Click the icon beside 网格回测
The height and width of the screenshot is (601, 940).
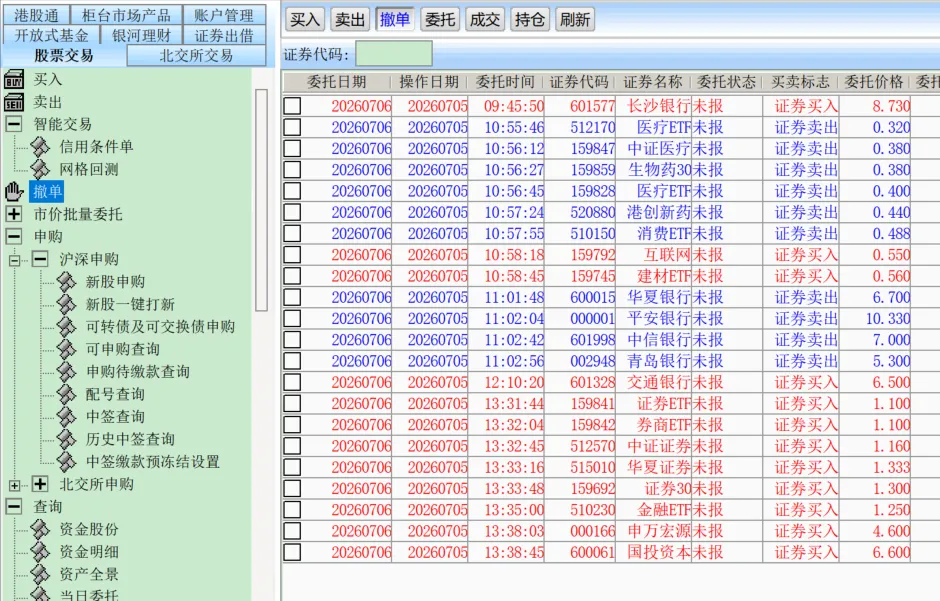(x=40, y=170)
